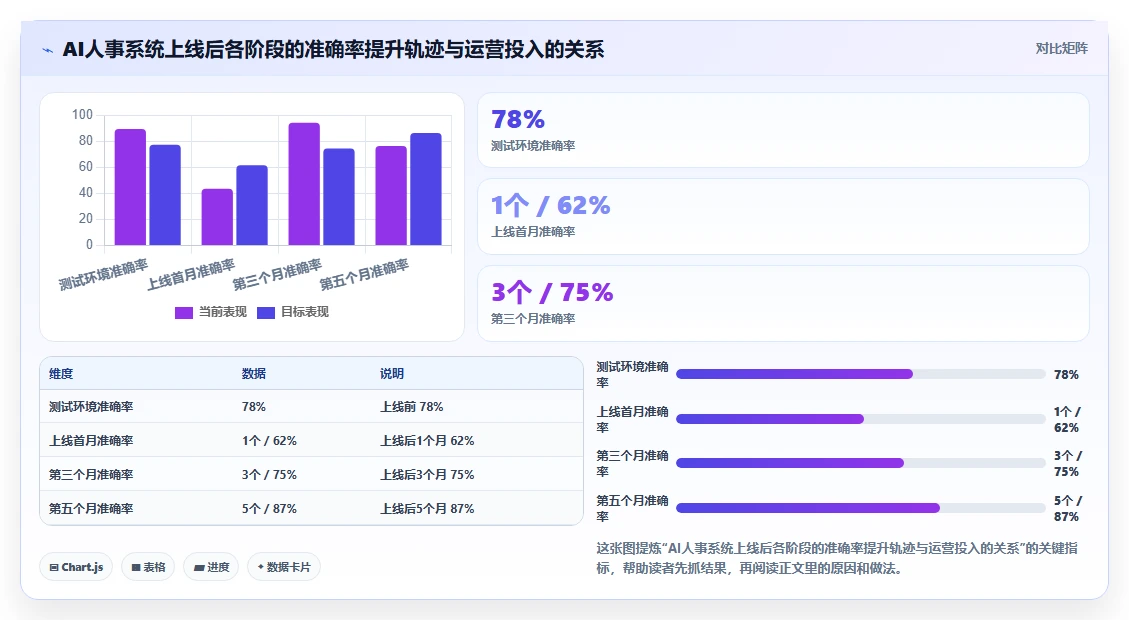
Task: Click the 测试环境准确率 progress bar
Action: click(860, 374)
